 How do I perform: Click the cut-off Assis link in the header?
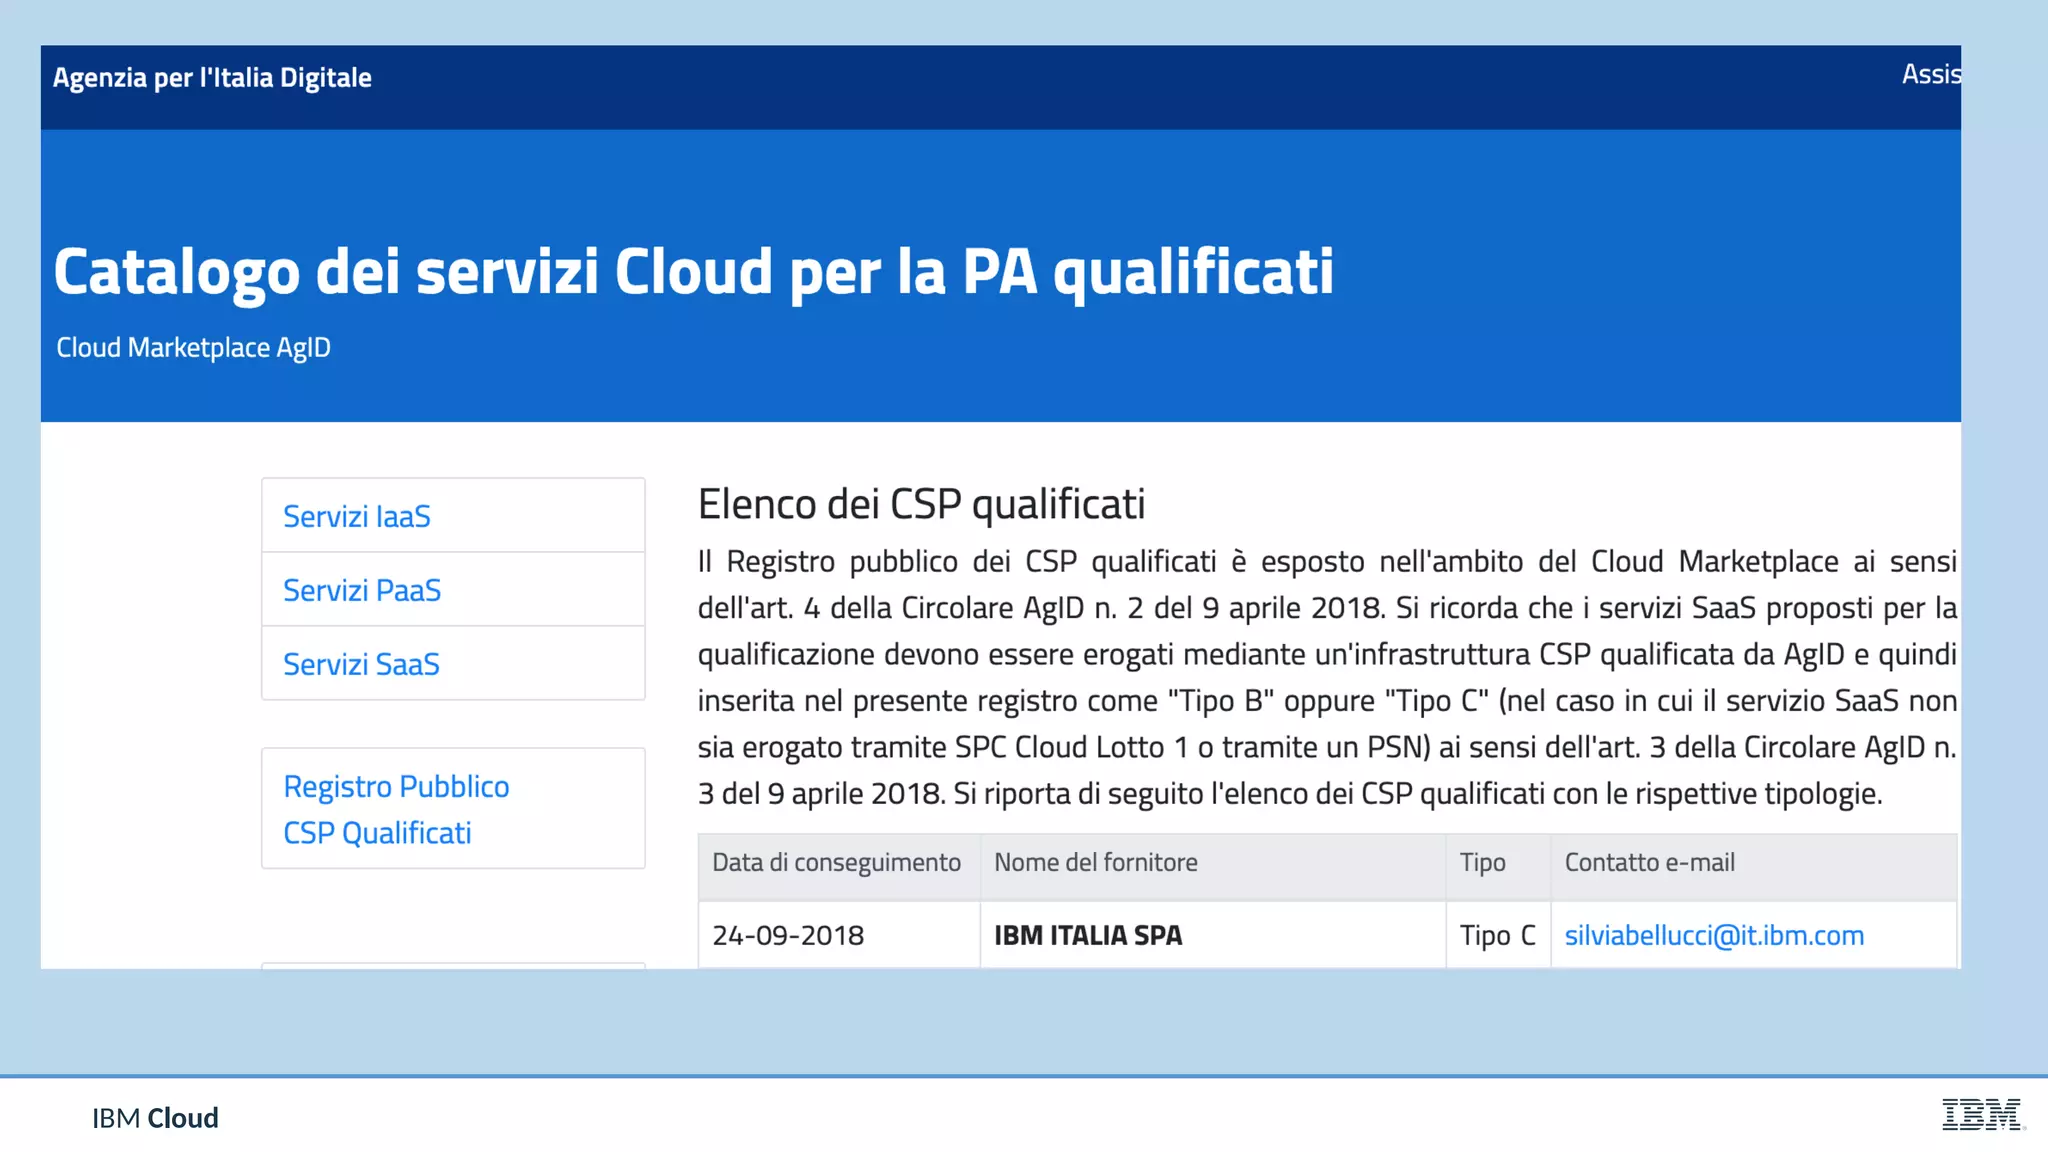[1931, 74]
